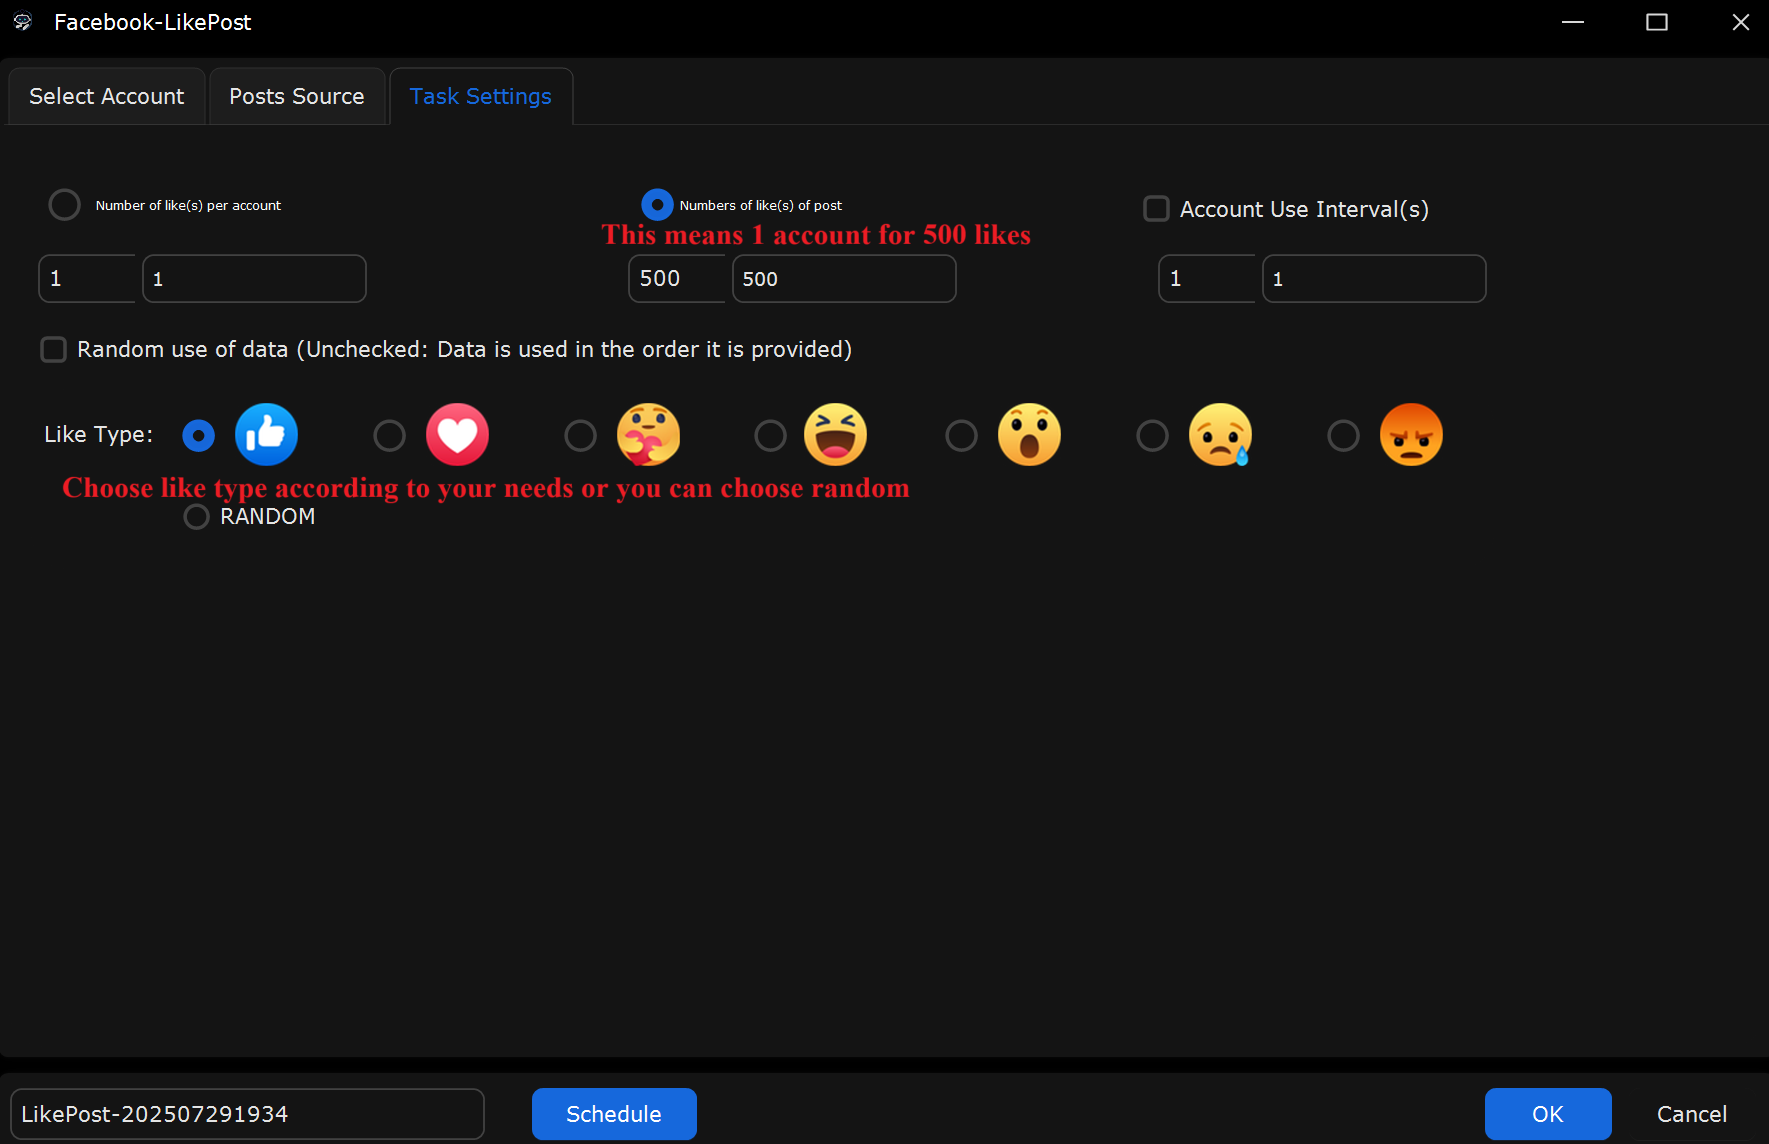Click the app logo in title bar
The height and width of the screenshot is (1144, 1769).
[x=23, y=22]
